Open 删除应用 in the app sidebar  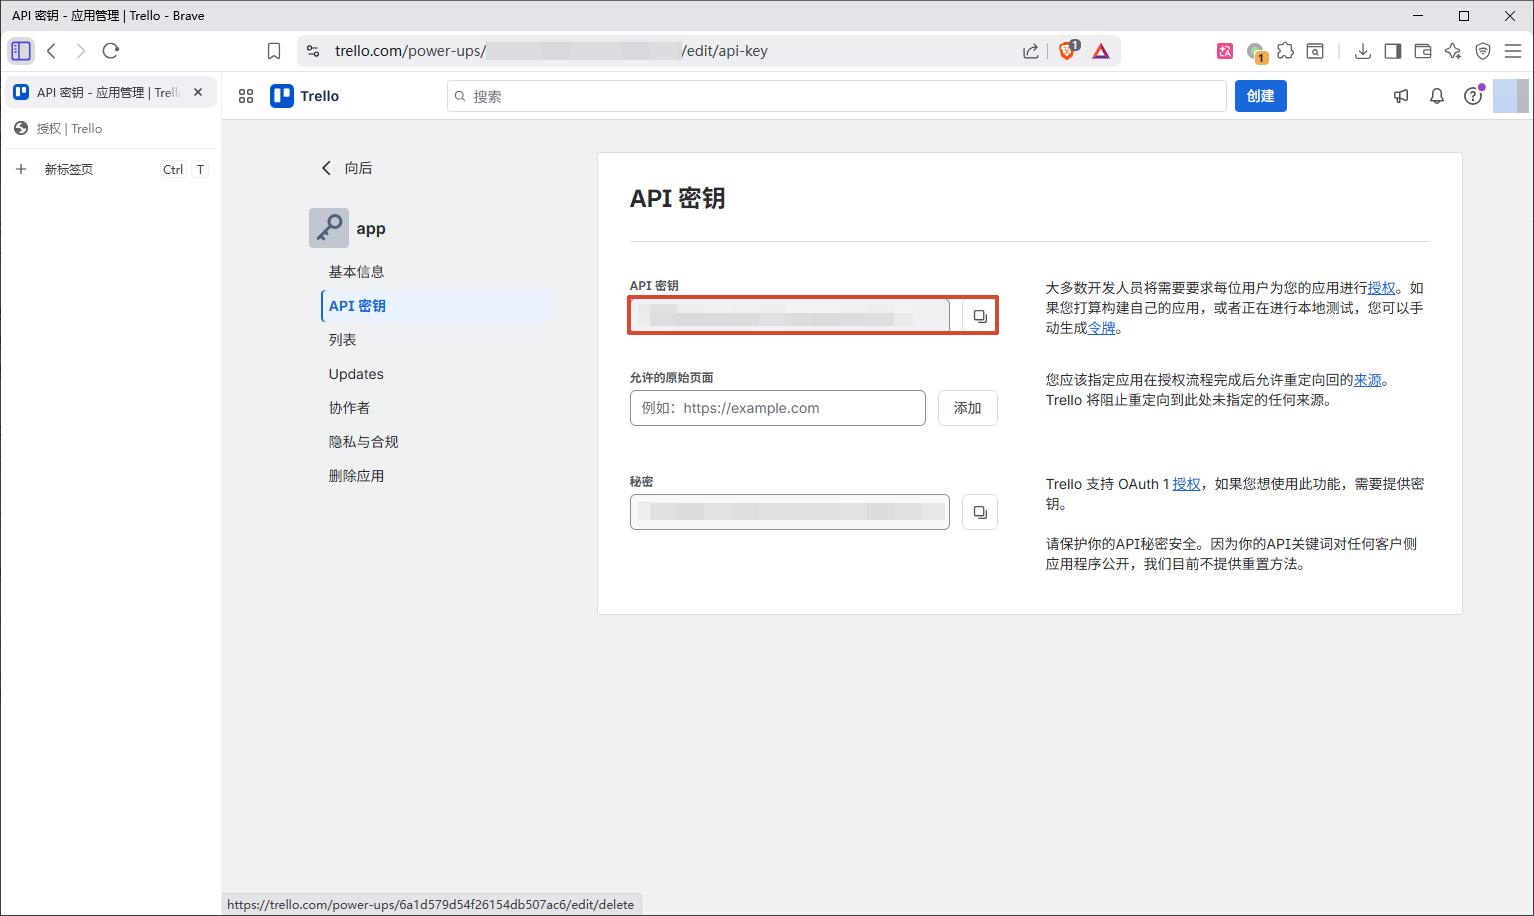pos(356,476)
